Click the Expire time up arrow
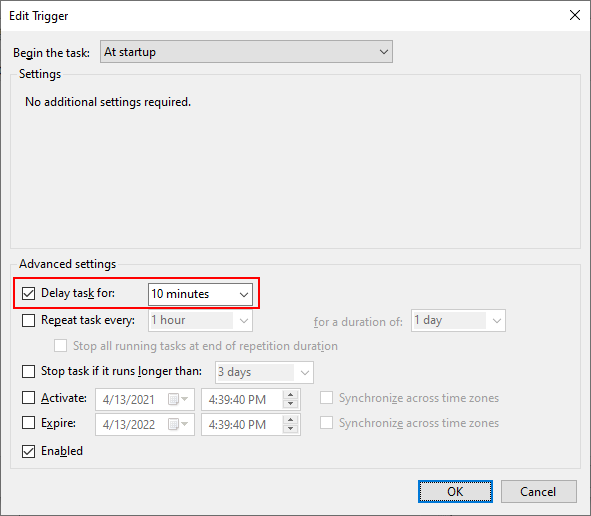The height and width of the screenshot is (516, 591). 290,420
